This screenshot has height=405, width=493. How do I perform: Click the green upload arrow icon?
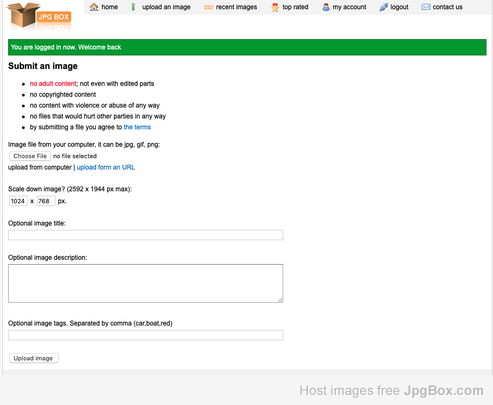tap(133, 7)
